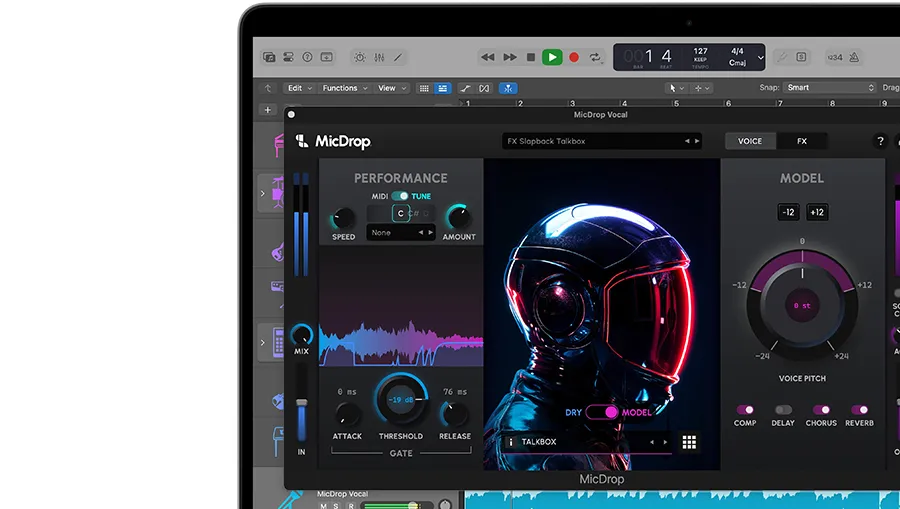
Task: Click the AMOUNT knob
Action: click(x=459, y=217)
